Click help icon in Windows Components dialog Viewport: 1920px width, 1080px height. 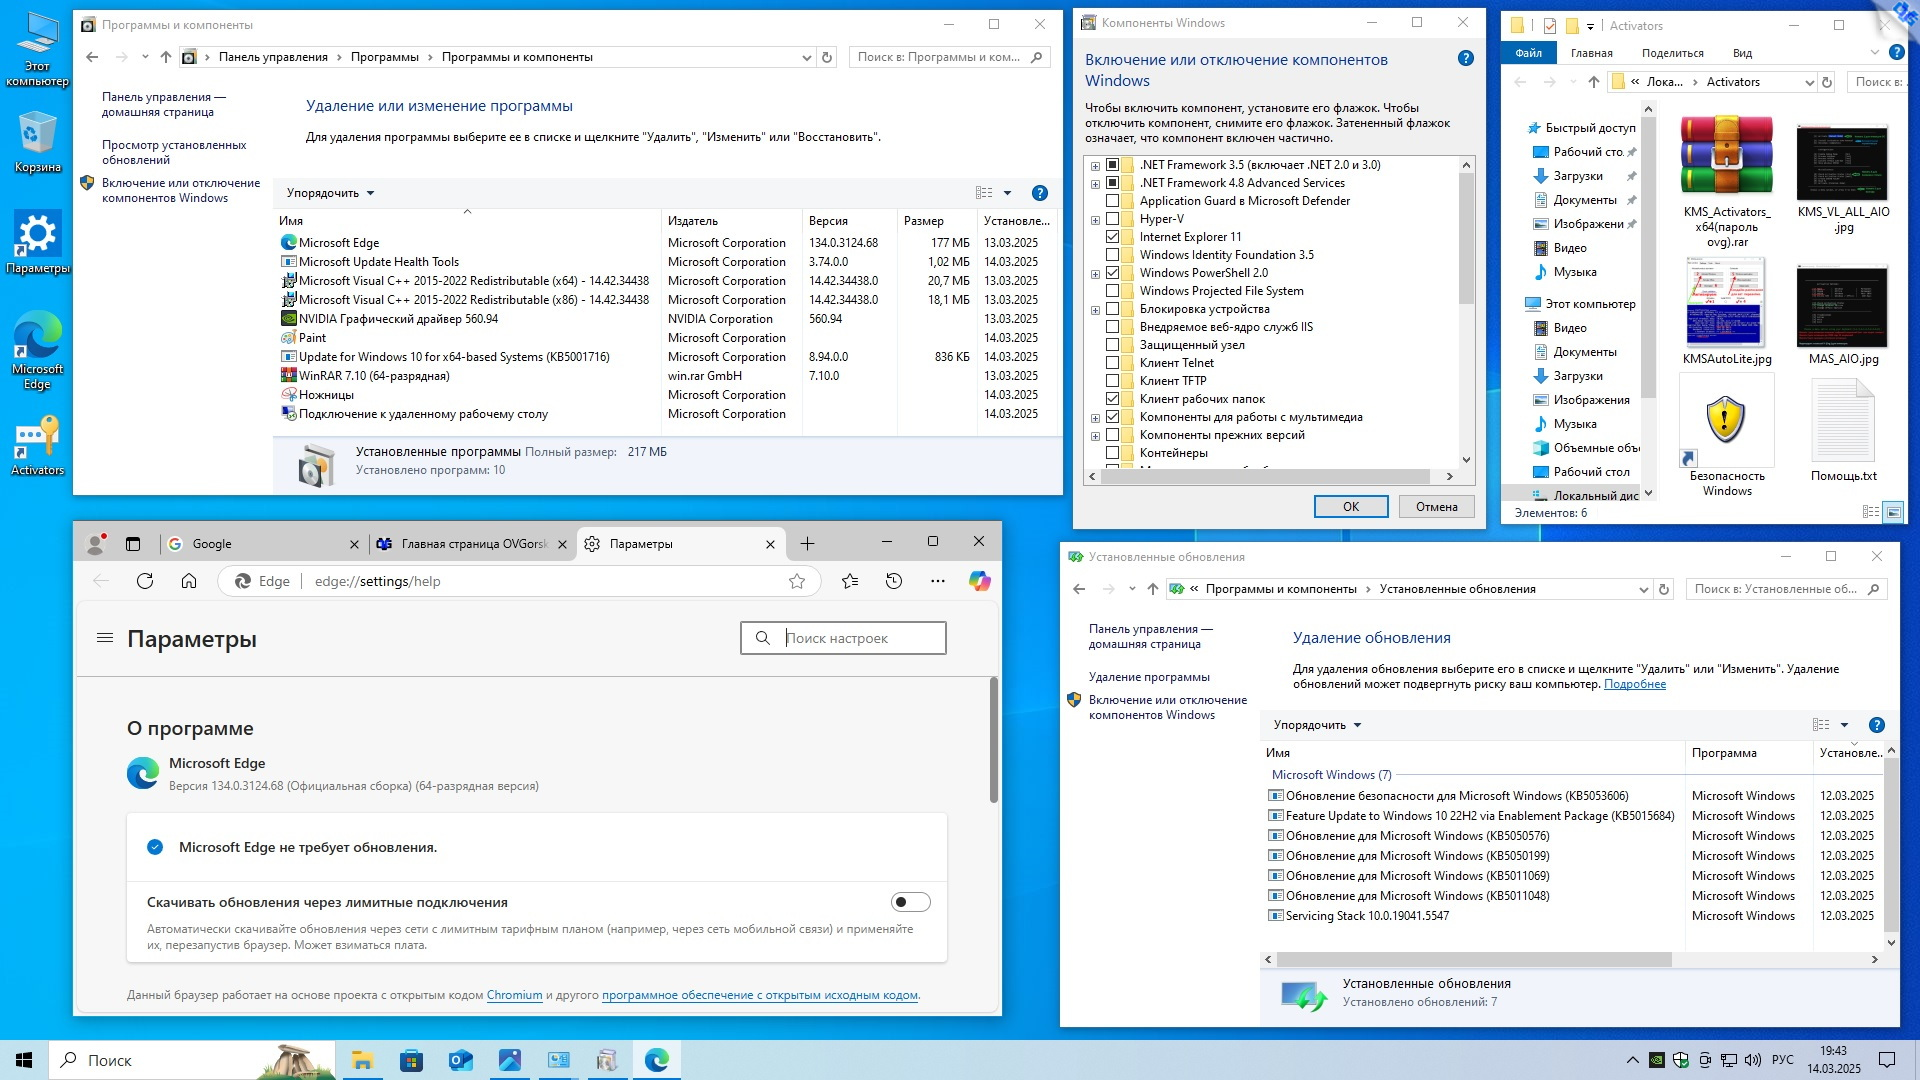pos(1465,59)
